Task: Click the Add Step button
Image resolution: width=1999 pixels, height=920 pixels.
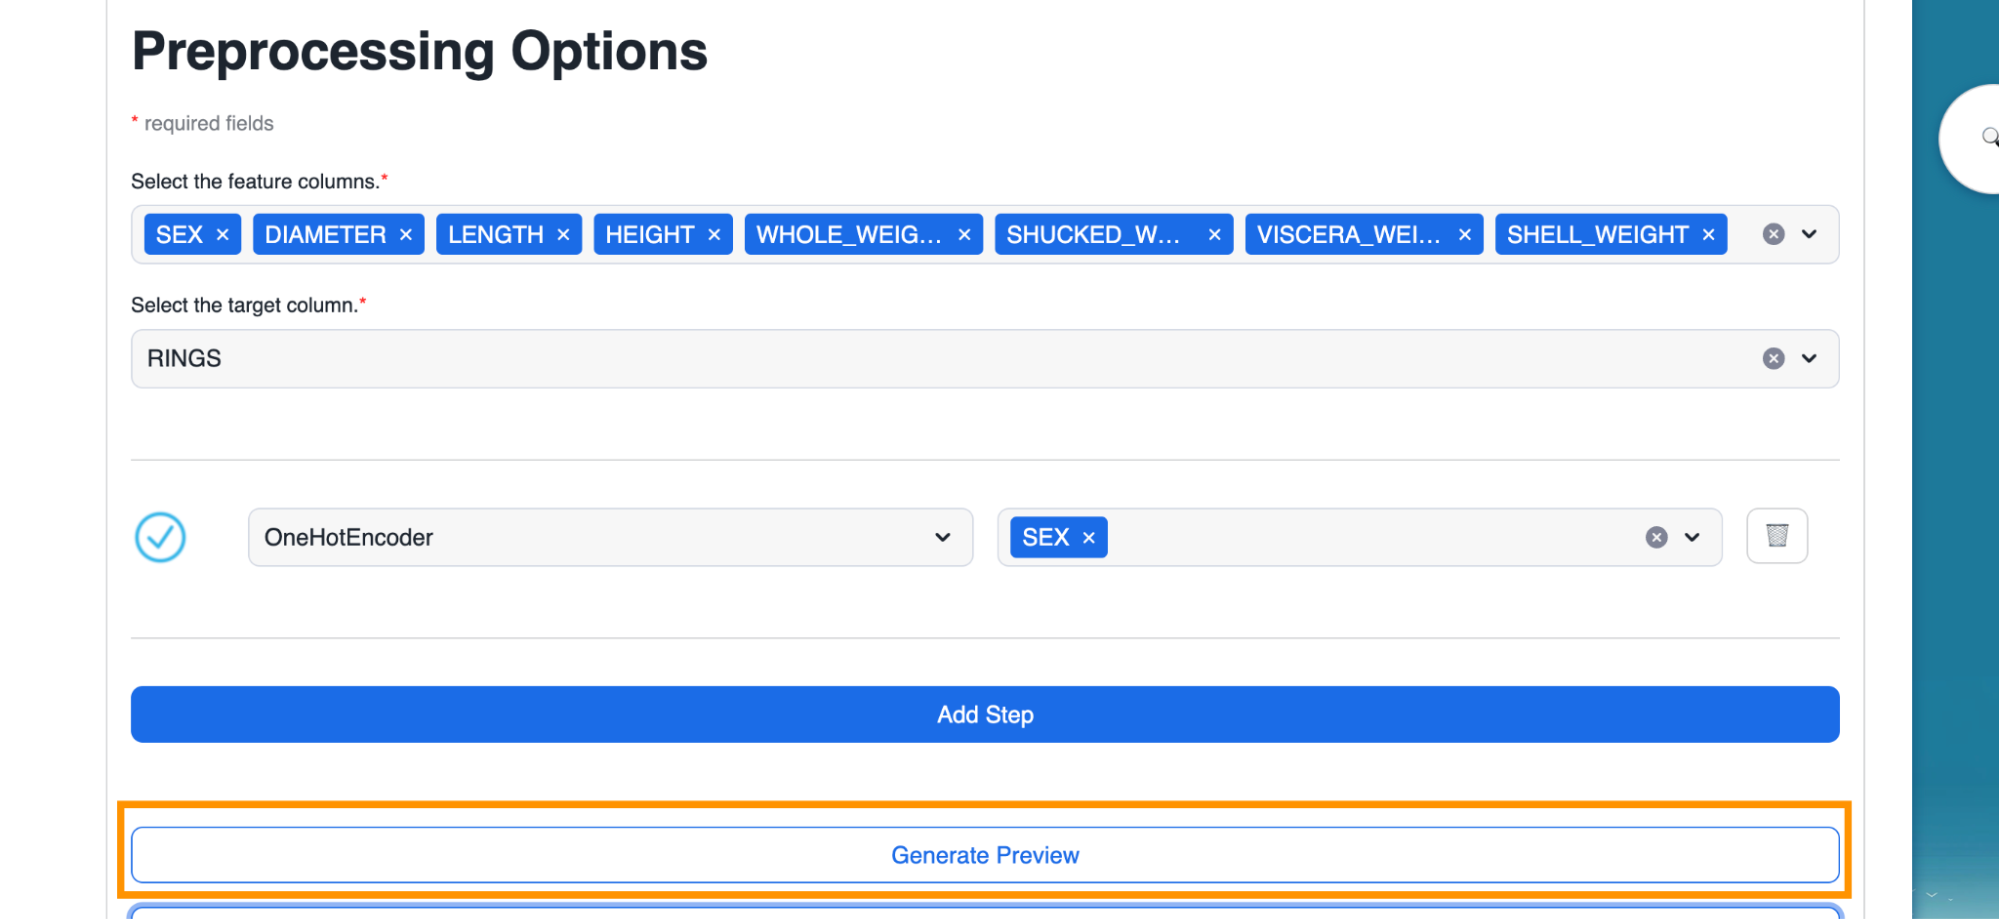Action: coord(985,714)
